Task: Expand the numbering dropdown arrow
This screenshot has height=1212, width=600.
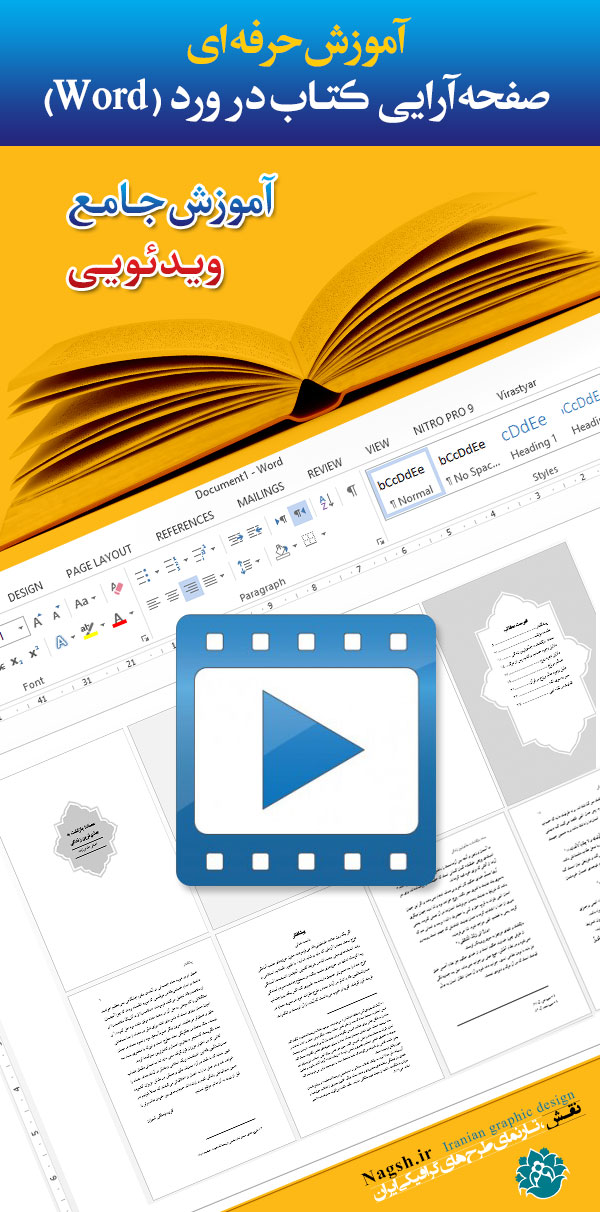Action: (186, 560)
